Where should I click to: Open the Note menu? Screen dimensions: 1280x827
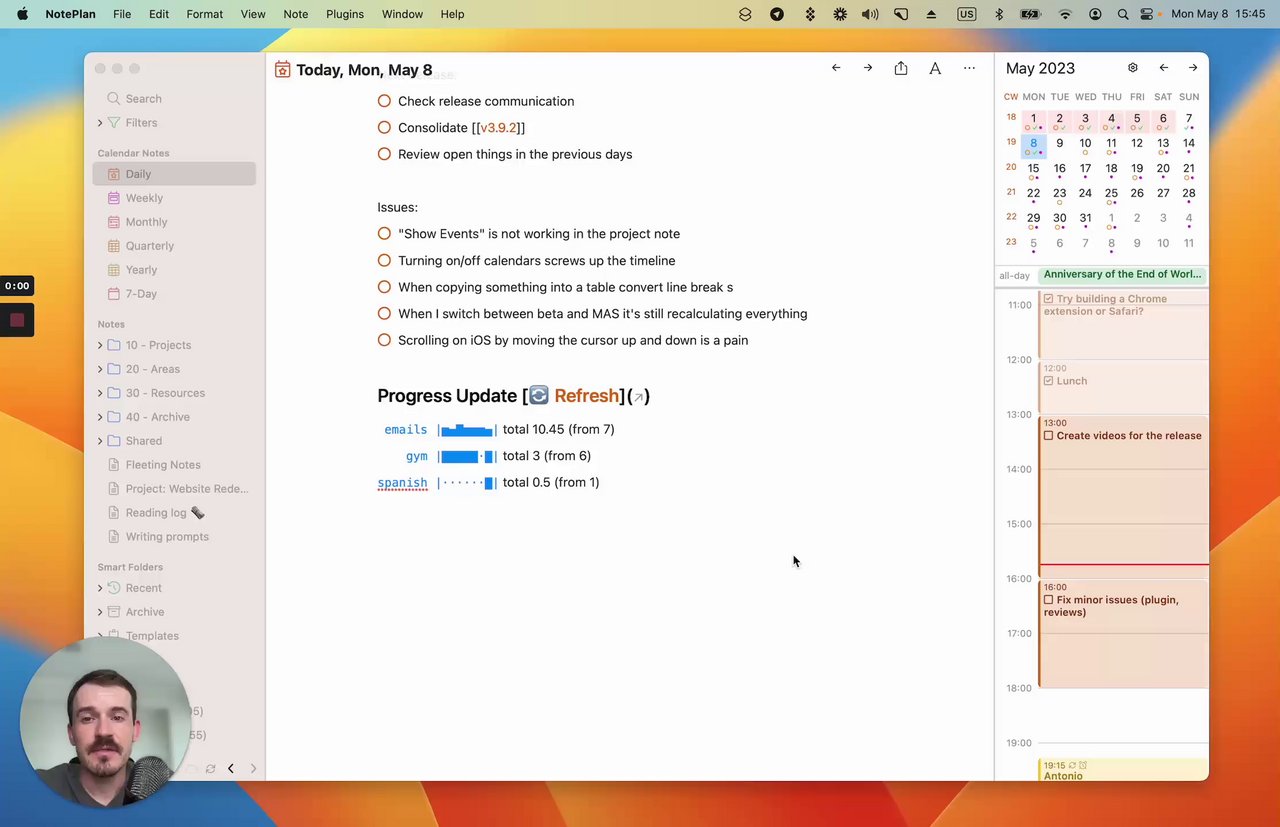tap(296, 14)
